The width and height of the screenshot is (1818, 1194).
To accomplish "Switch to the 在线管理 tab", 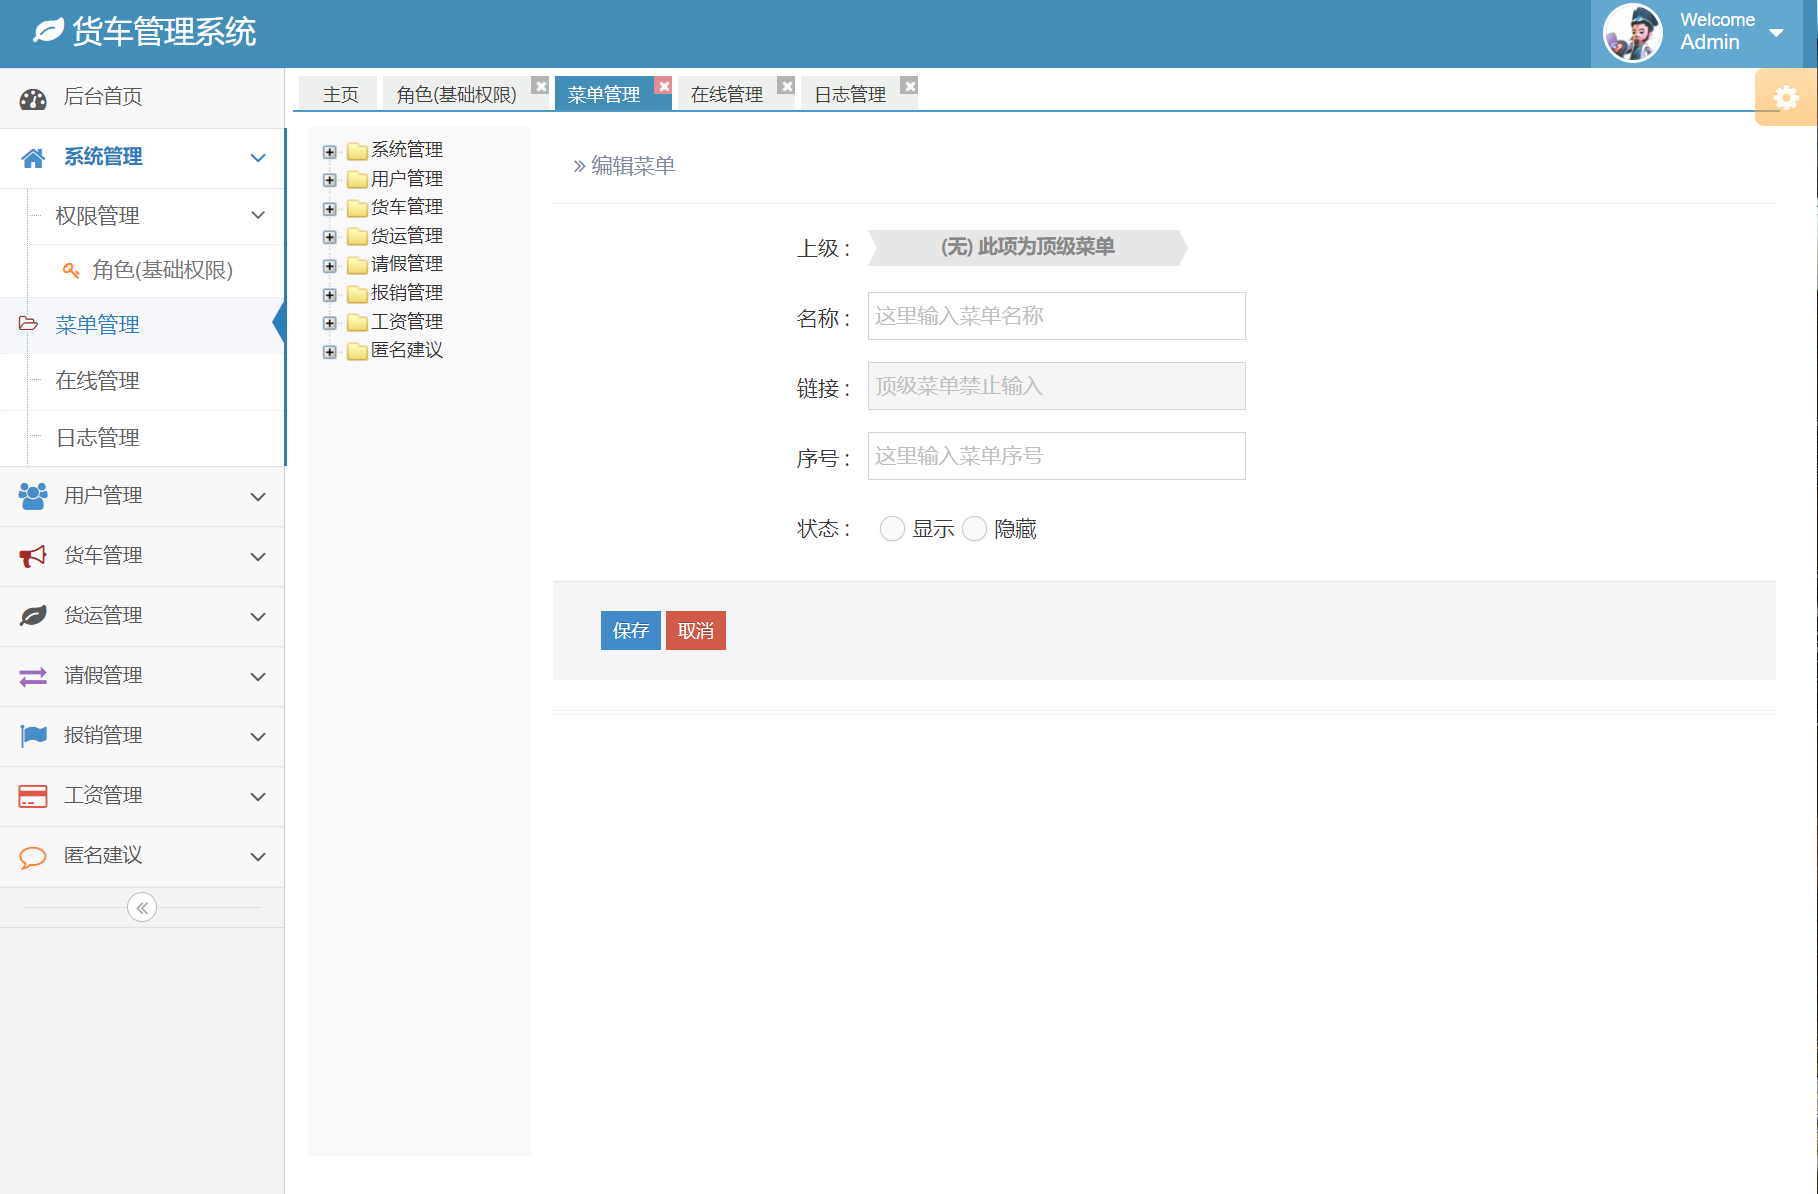I will pyautogui.click(x=726, y=93).
